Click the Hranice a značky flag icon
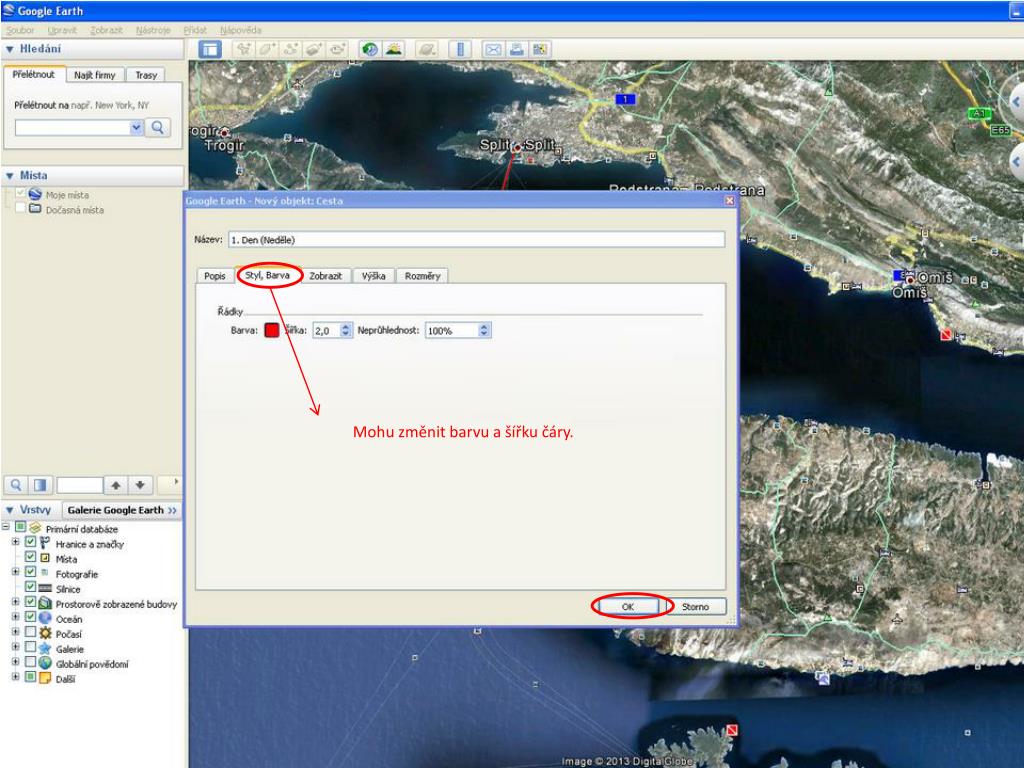Image resolution: width=1024 pixels, height=768 pixels. tap(45, 543)
